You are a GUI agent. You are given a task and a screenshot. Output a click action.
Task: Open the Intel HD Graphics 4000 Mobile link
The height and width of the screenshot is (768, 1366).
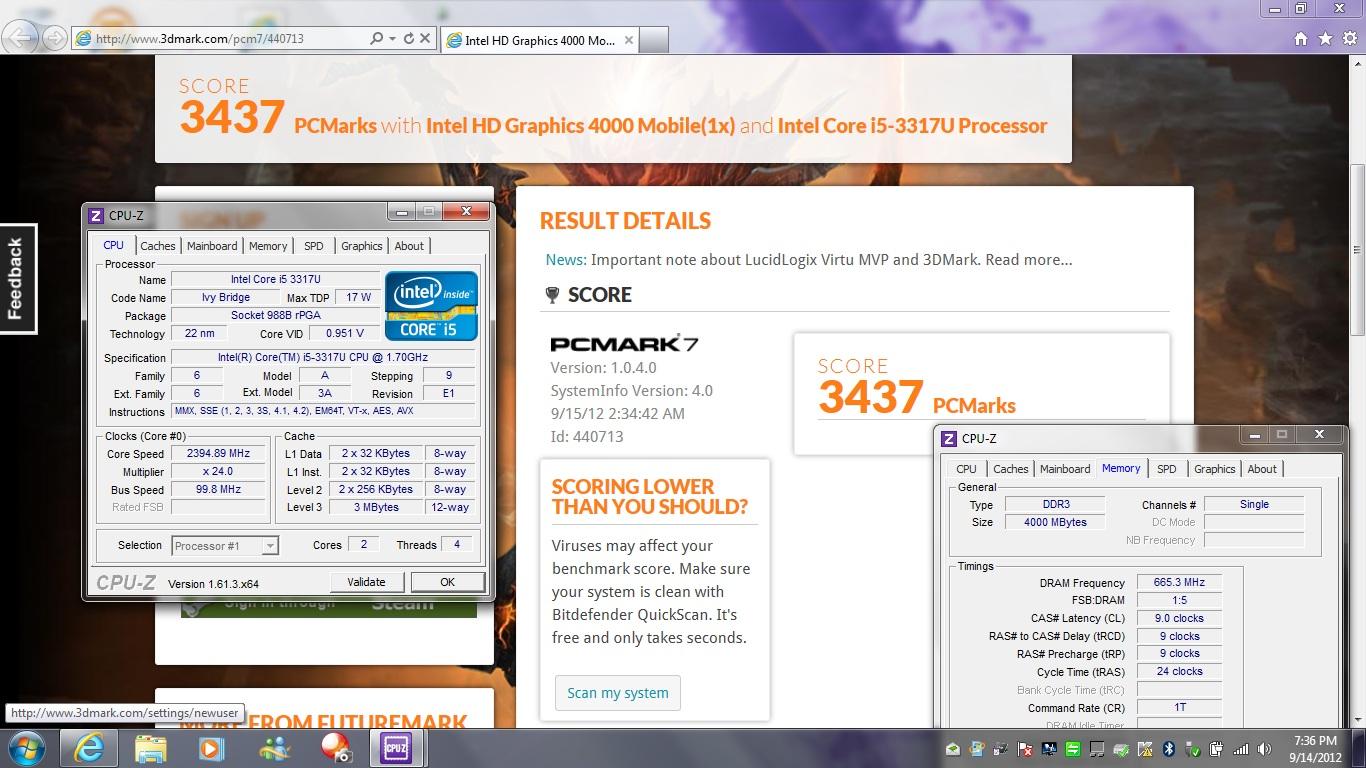(580, 126)
